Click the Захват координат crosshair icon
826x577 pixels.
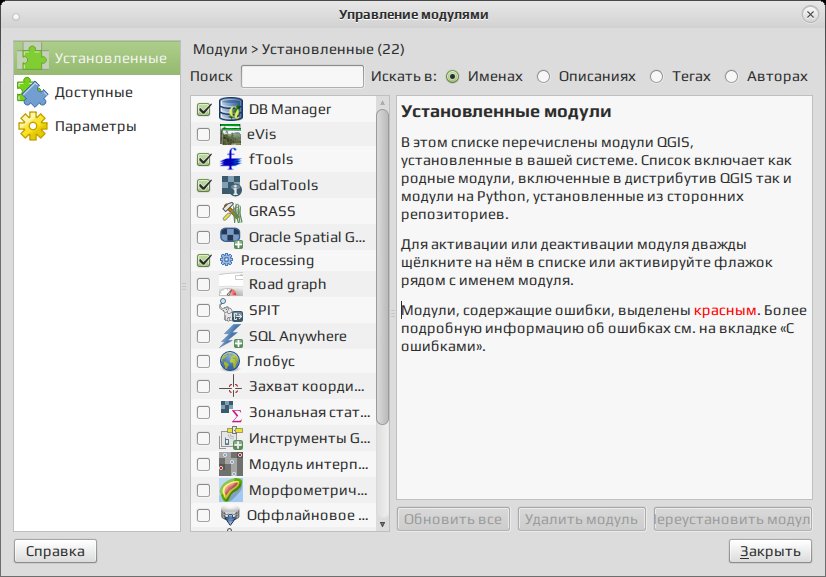(x=231, y=387)
